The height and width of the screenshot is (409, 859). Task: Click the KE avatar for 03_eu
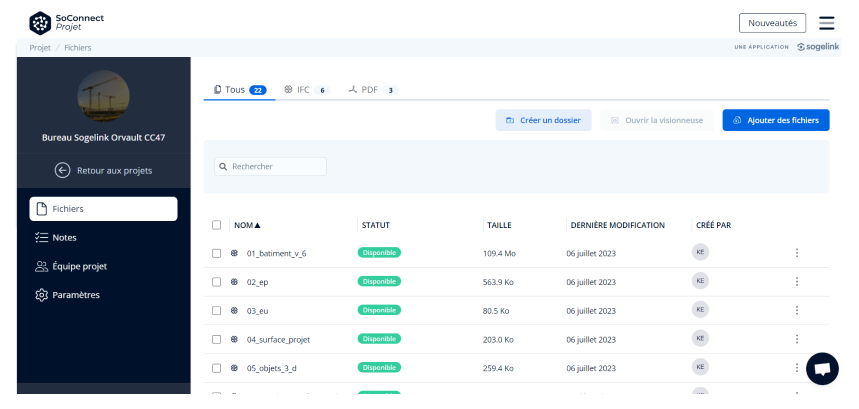coord(700,309)
